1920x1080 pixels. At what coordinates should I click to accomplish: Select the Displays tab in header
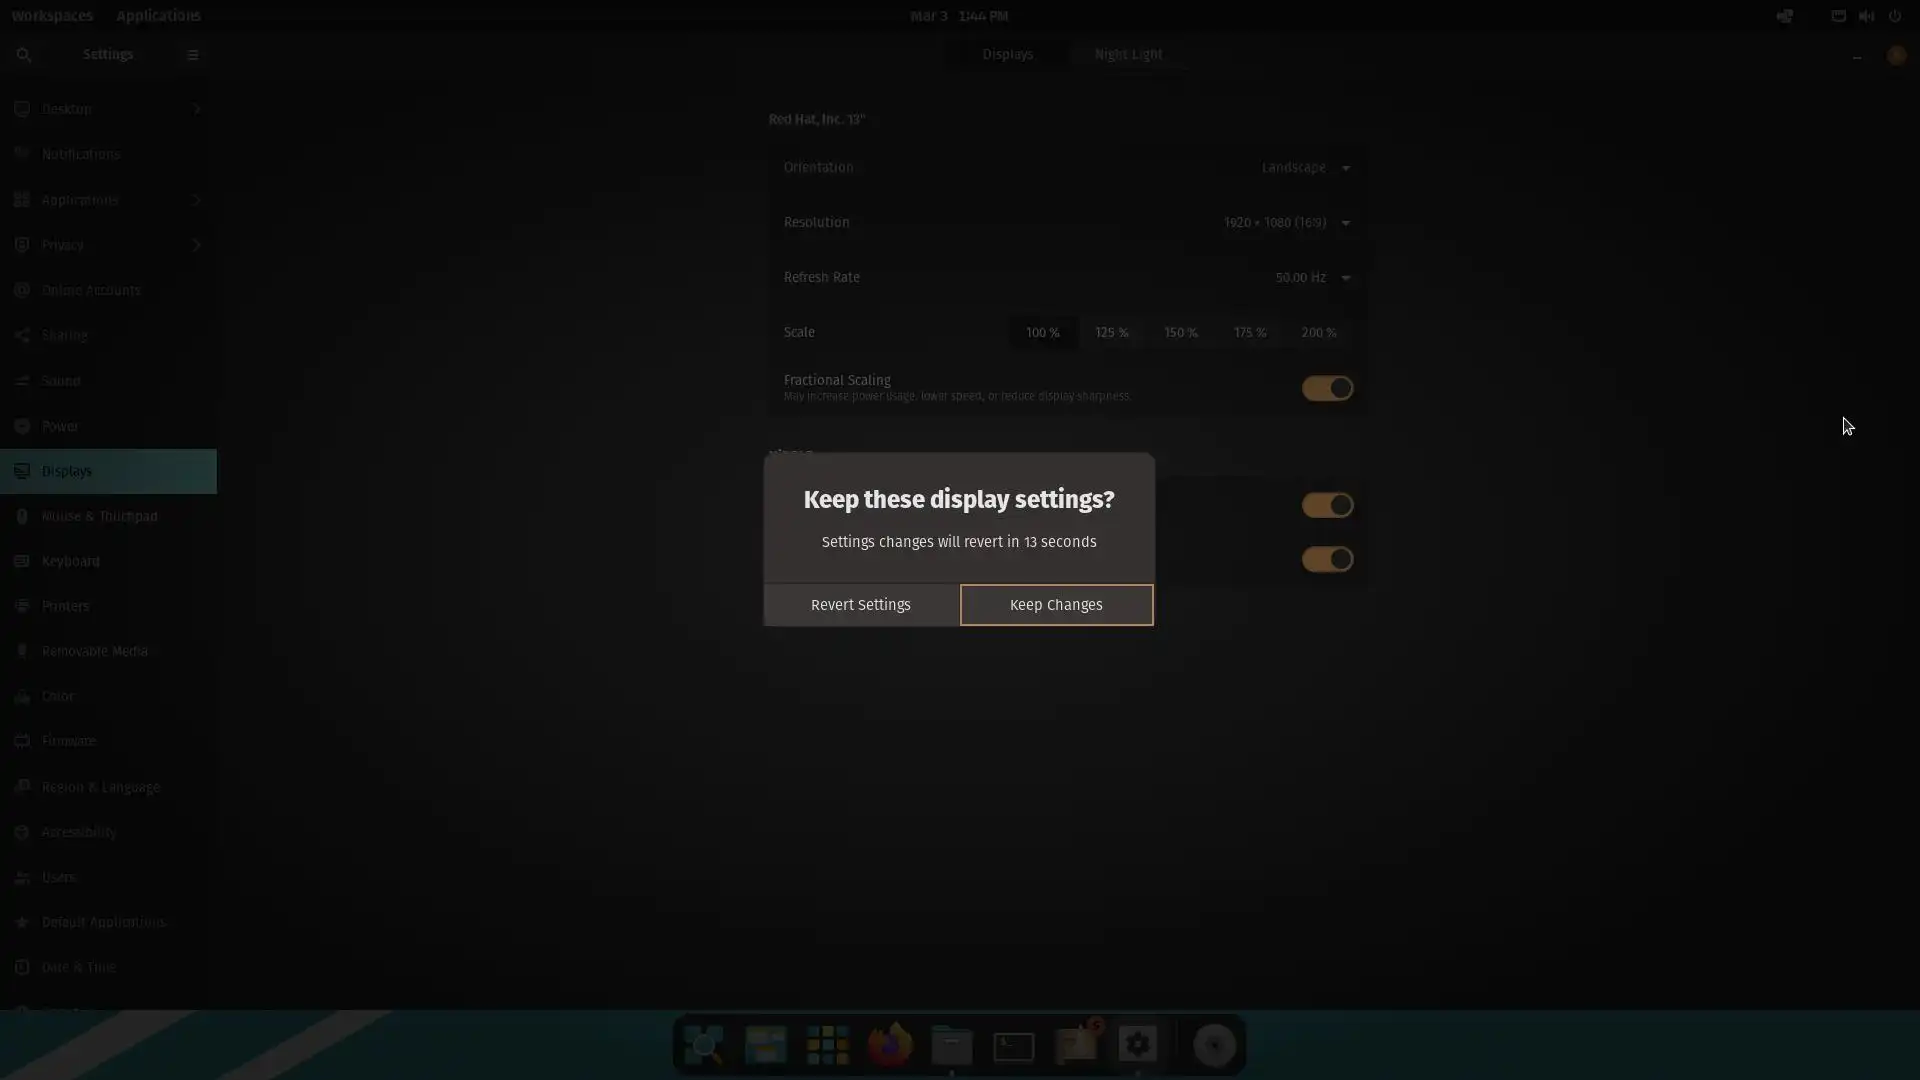[1007, 54]
